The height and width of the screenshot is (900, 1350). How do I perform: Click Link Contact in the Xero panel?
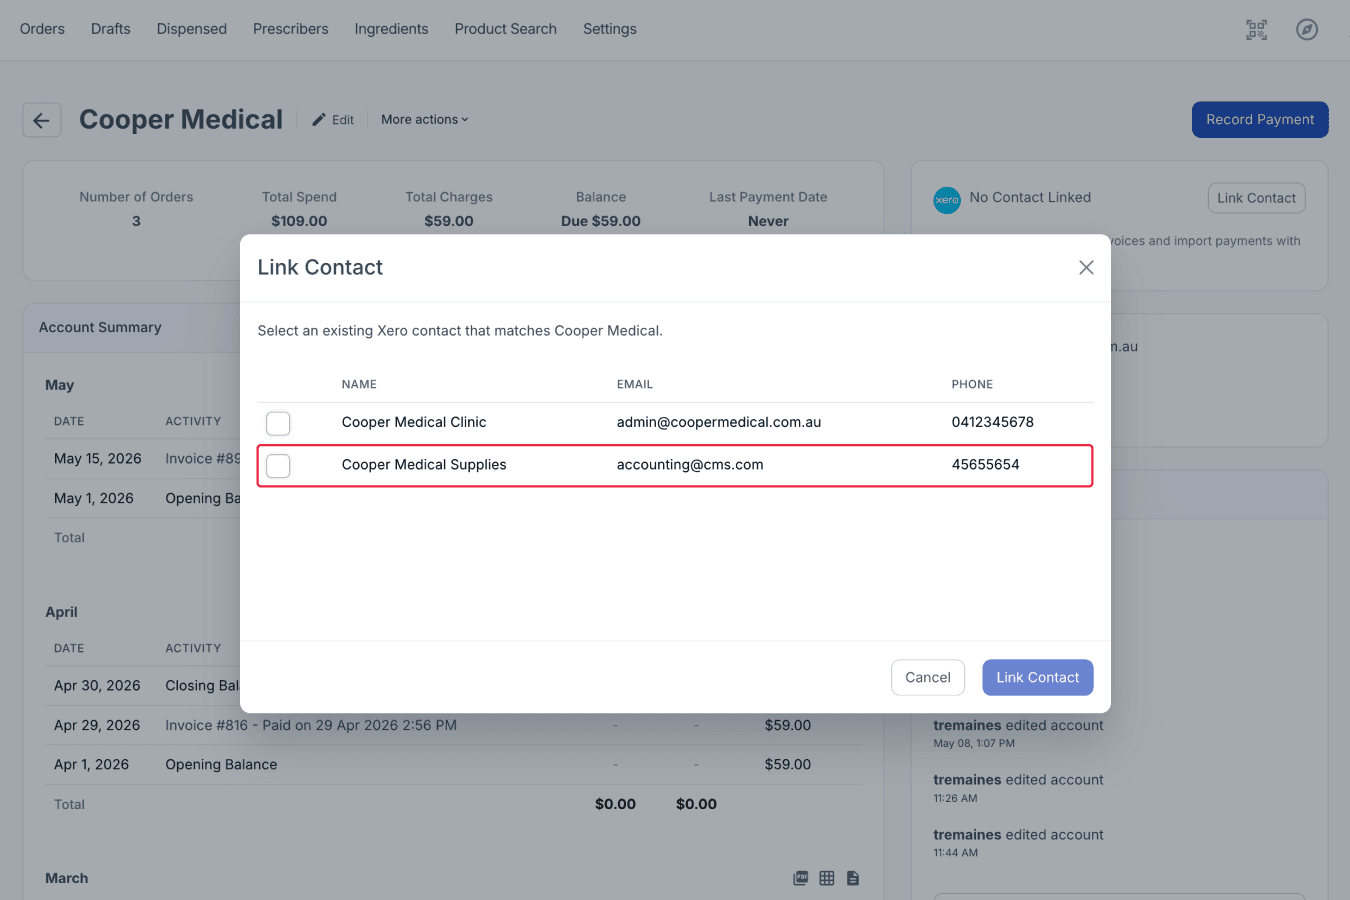[1256, 198]
